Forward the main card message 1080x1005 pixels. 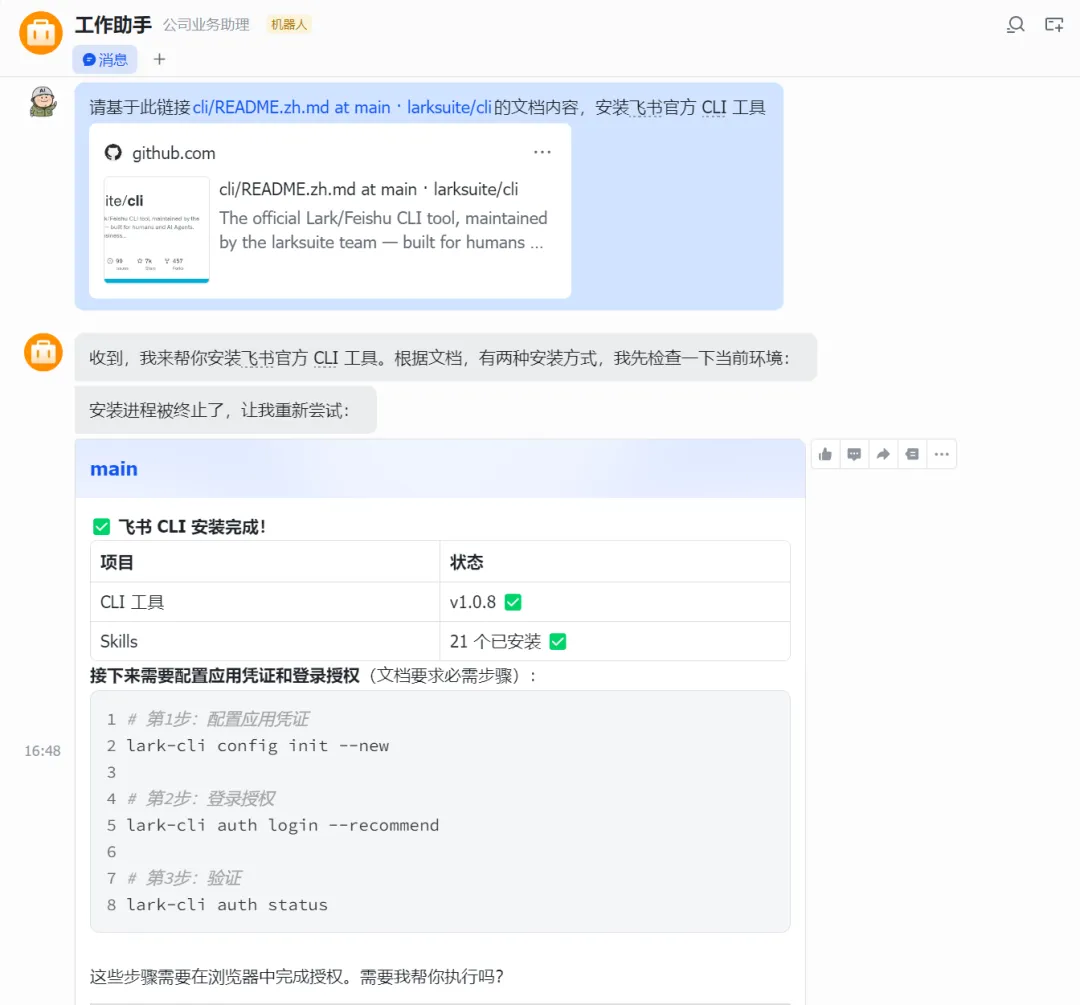(x=883, y=455)
